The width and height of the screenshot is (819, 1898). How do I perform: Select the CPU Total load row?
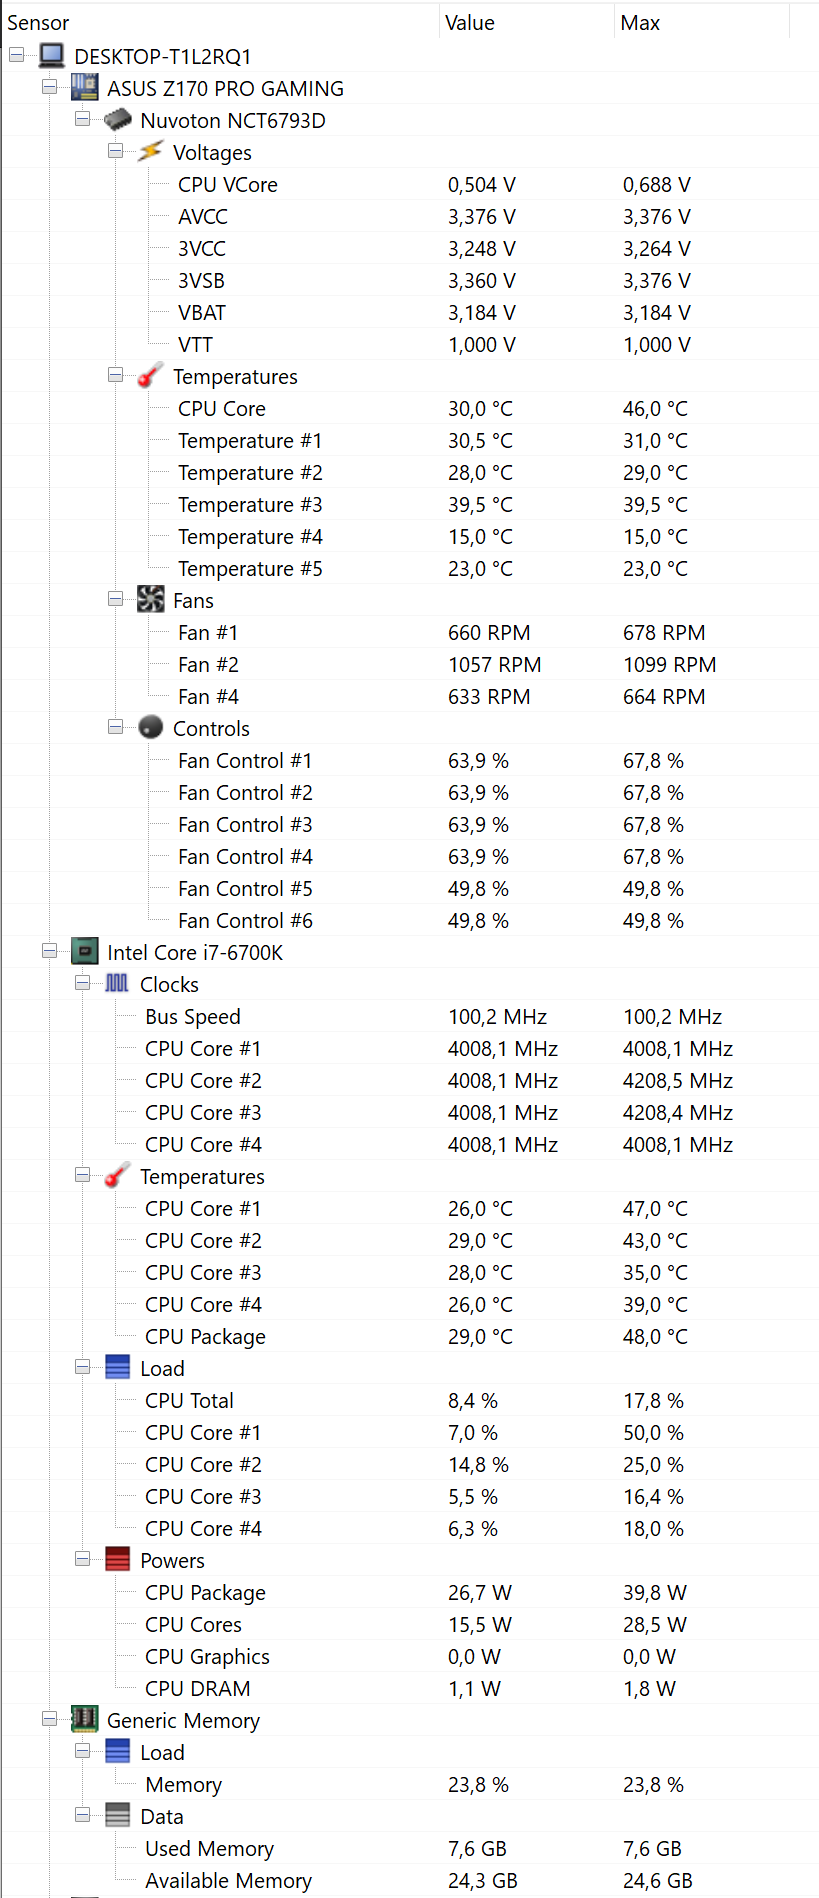[410, 1400]
